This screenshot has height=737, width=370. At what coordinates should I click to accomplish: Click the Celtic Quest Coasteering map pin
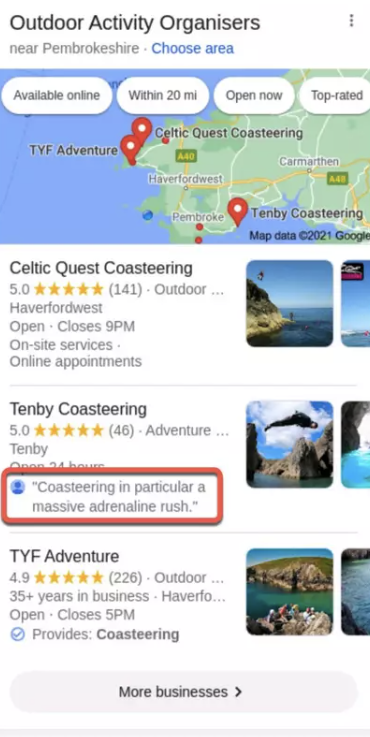142,130
